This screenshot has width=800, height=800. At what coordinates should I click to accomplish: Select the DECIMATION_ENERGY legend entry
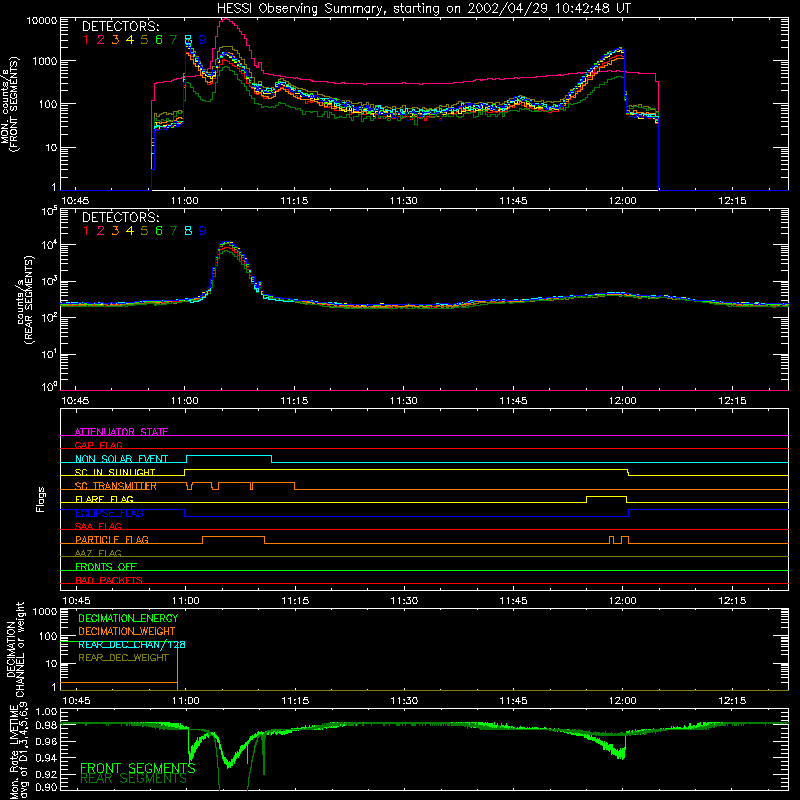[128, 618]
